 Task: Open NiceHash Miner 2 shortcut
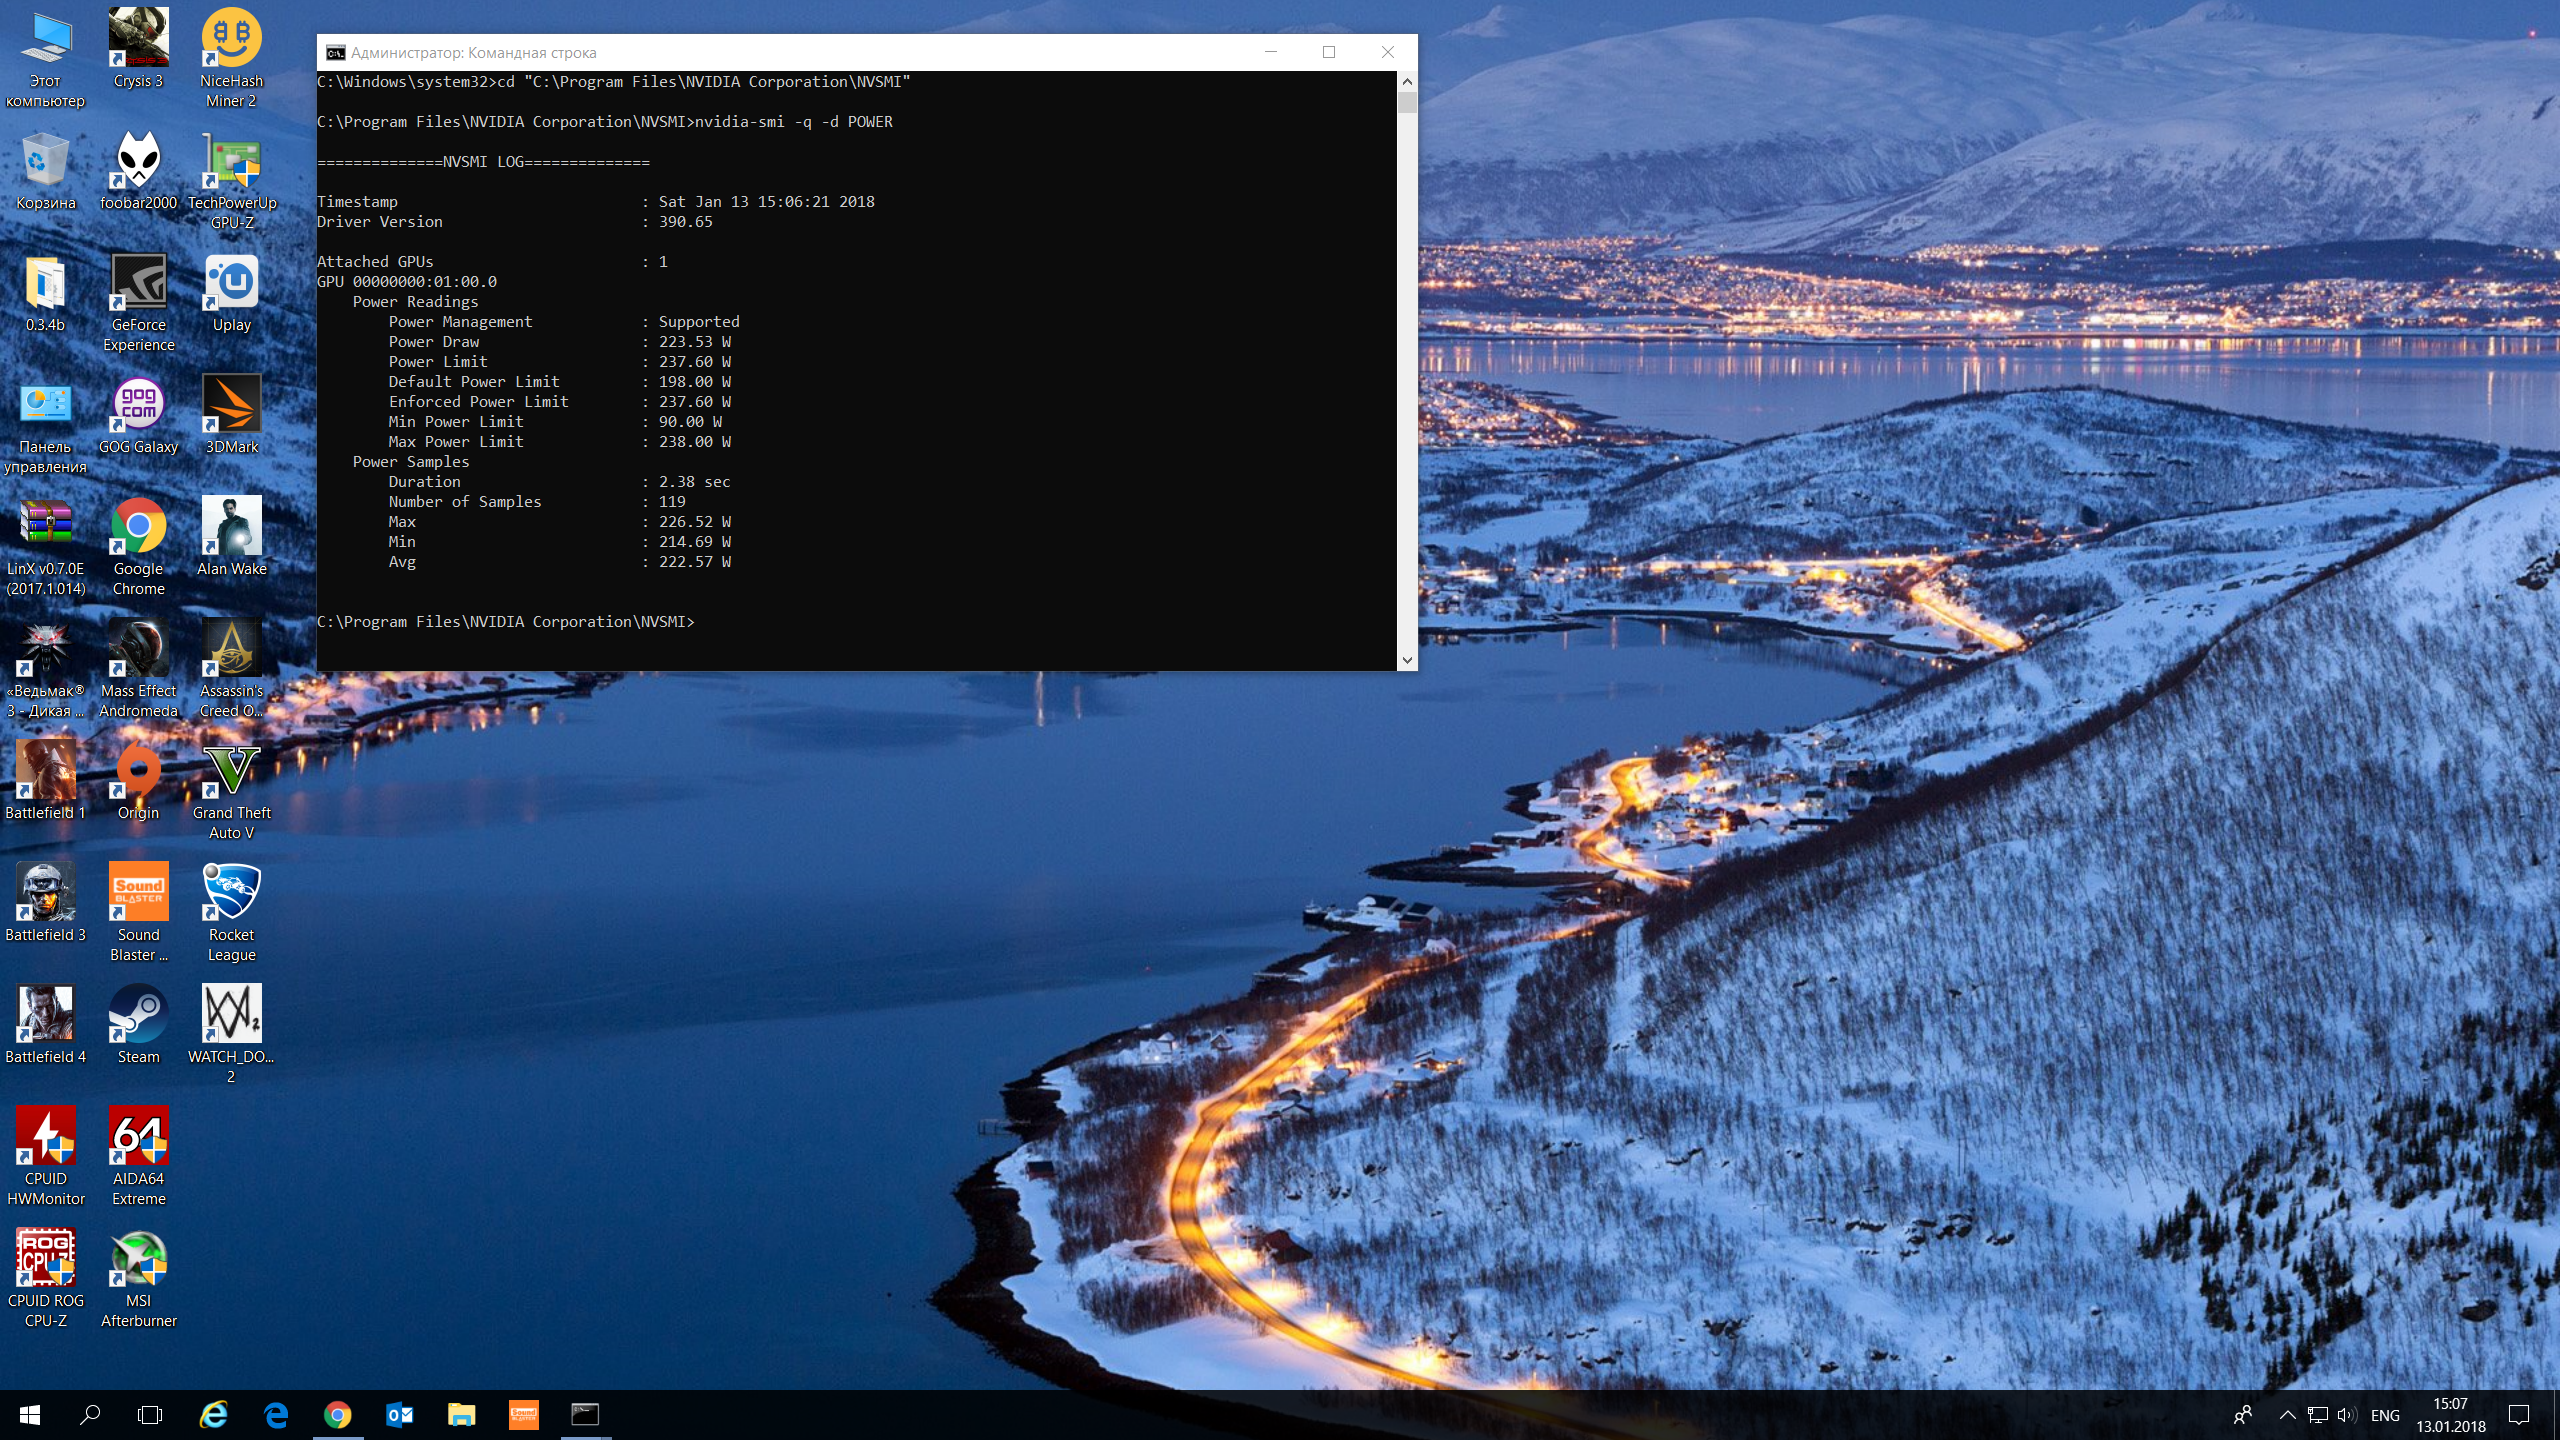(x=231, y=40)
